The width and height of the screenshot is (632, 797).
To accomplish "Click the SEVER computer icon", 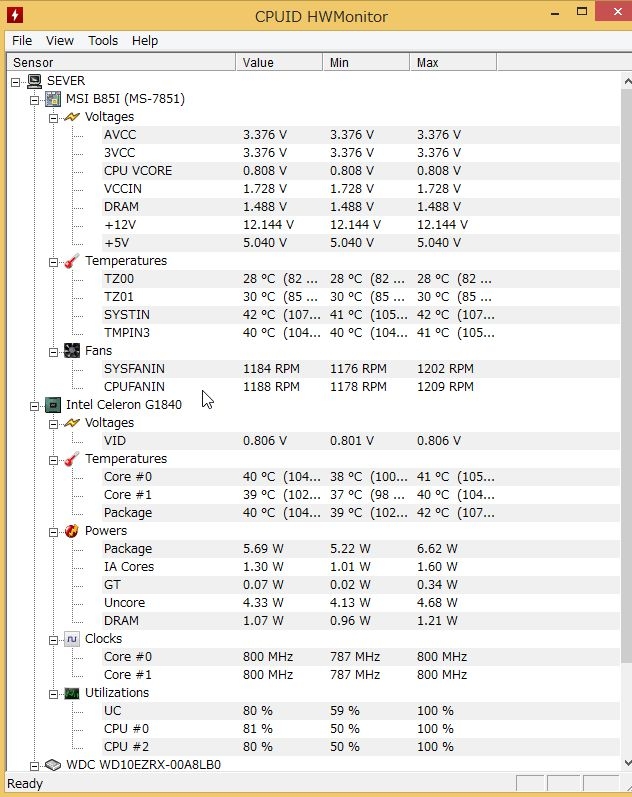I will [x=33, y=81].
